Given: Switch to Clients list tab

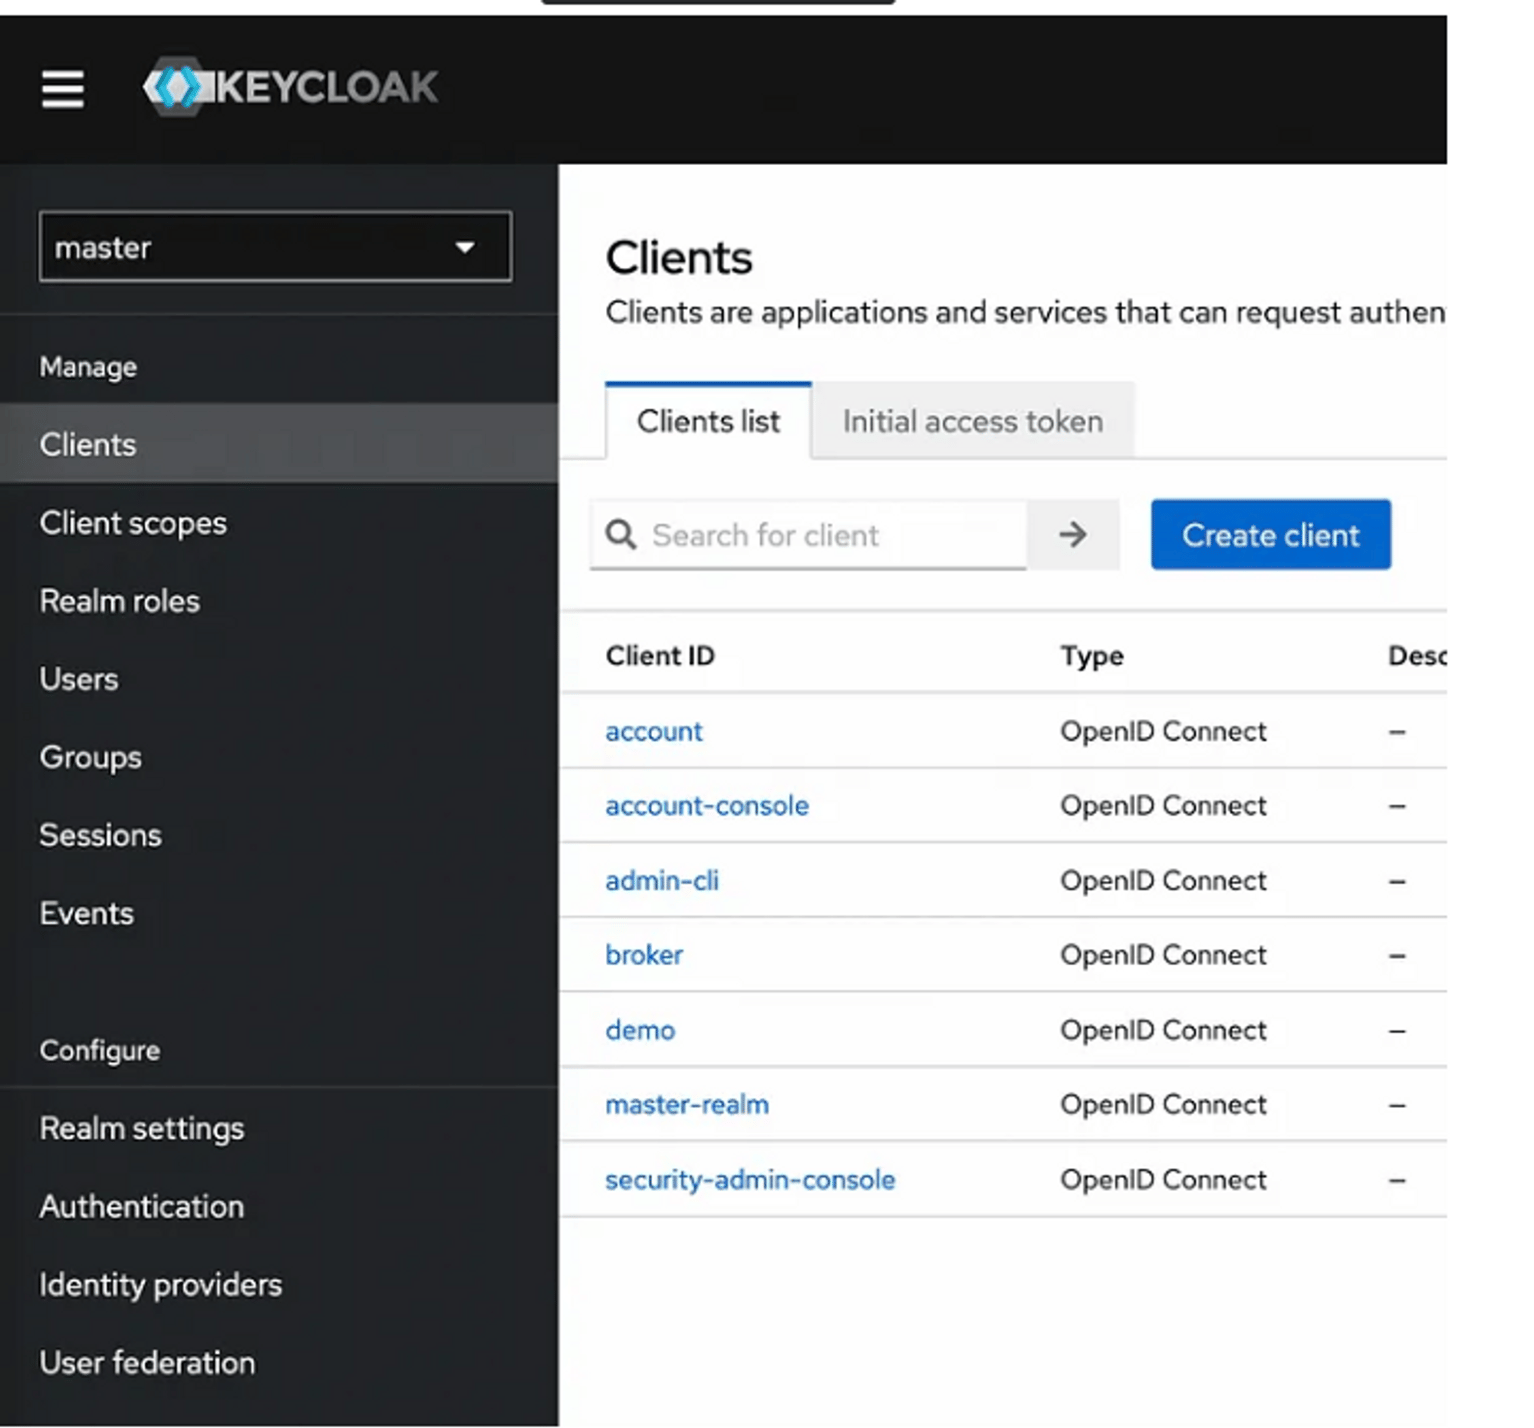Looking at the screenshot, I should coord(708,421).
